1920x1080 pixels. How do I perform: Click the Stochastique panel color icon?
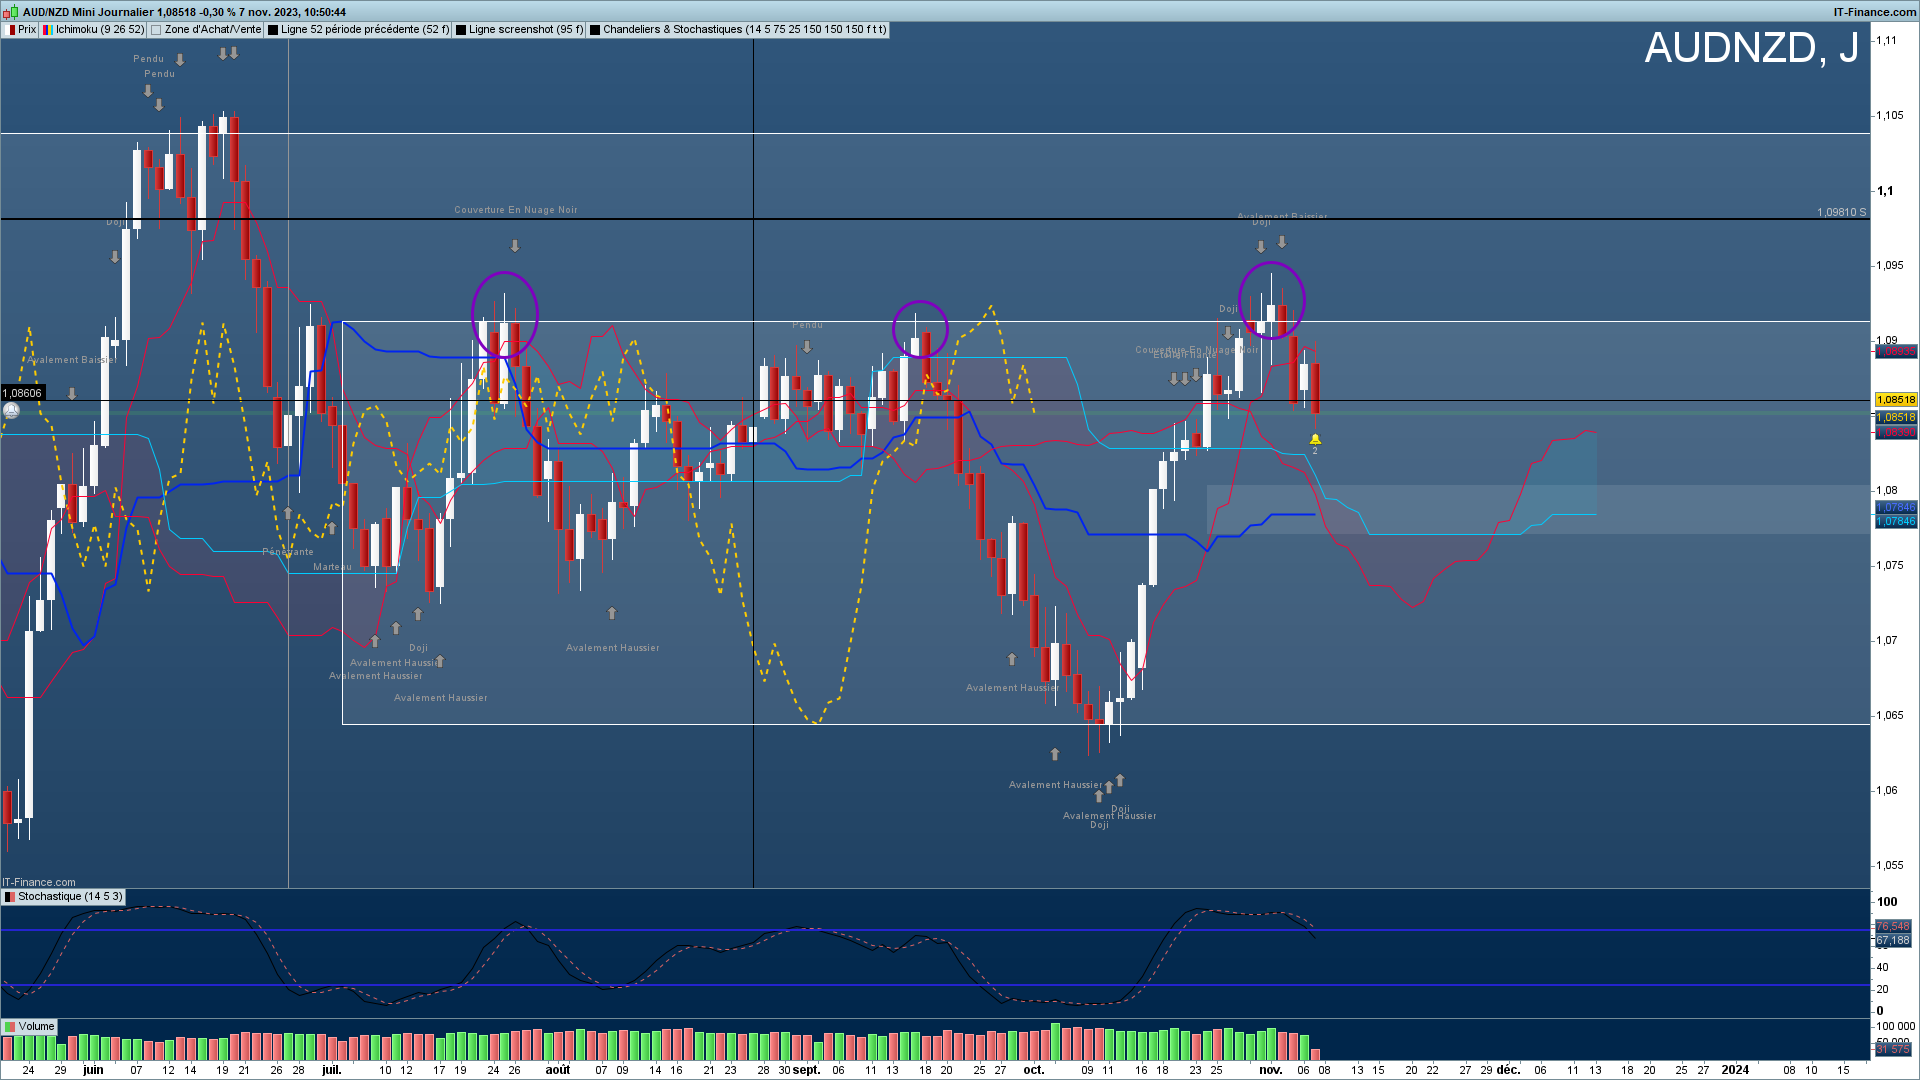pyautogui.click(x=10, y=897)
